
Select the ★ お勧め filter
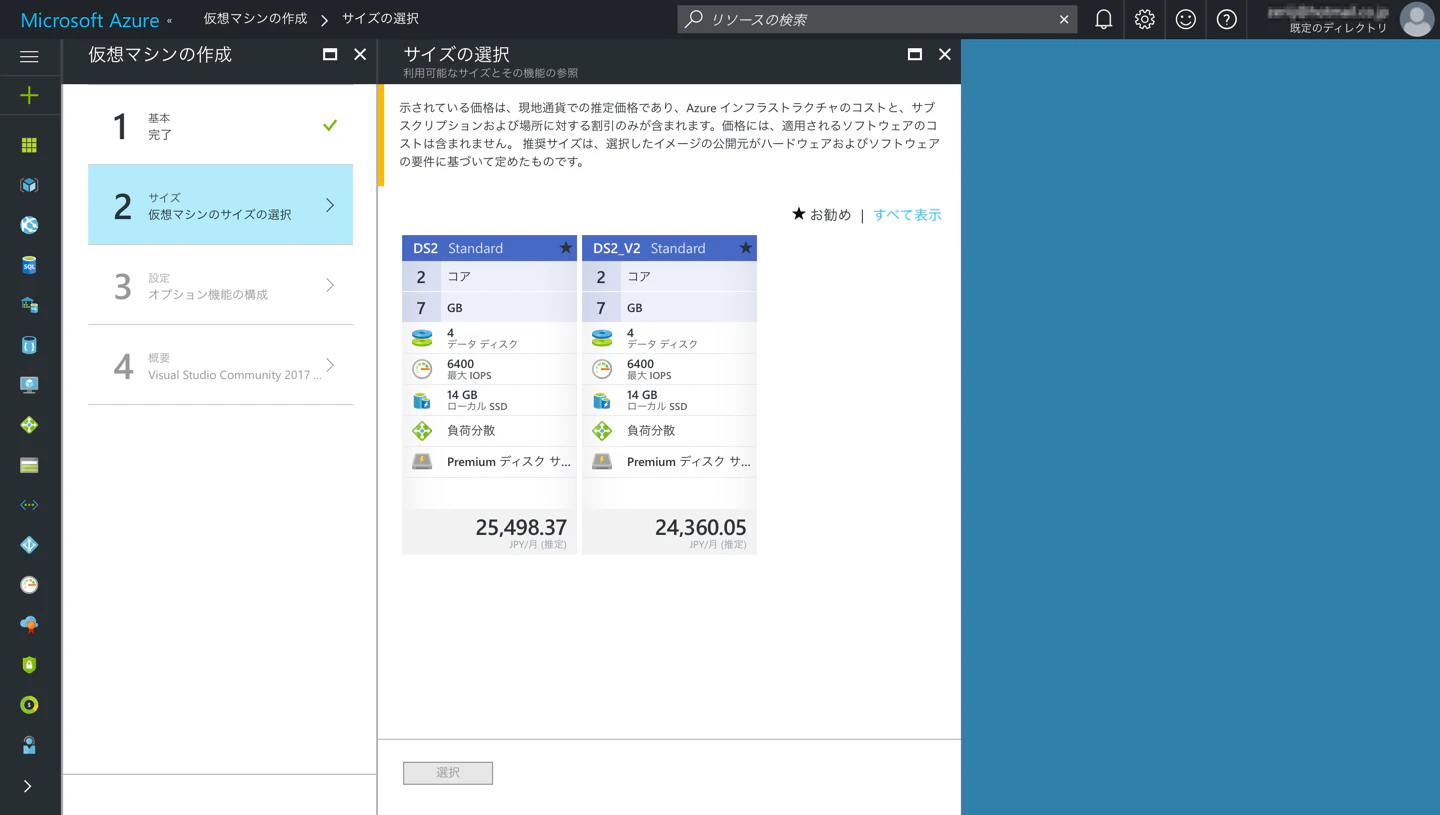[821, 214]
